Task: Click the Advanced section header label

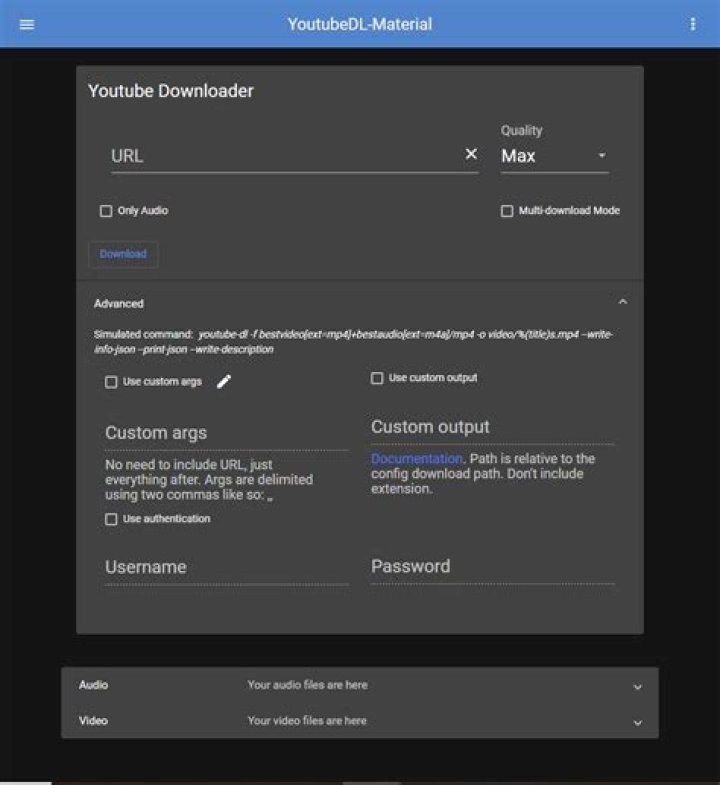Action: (119, 303)
